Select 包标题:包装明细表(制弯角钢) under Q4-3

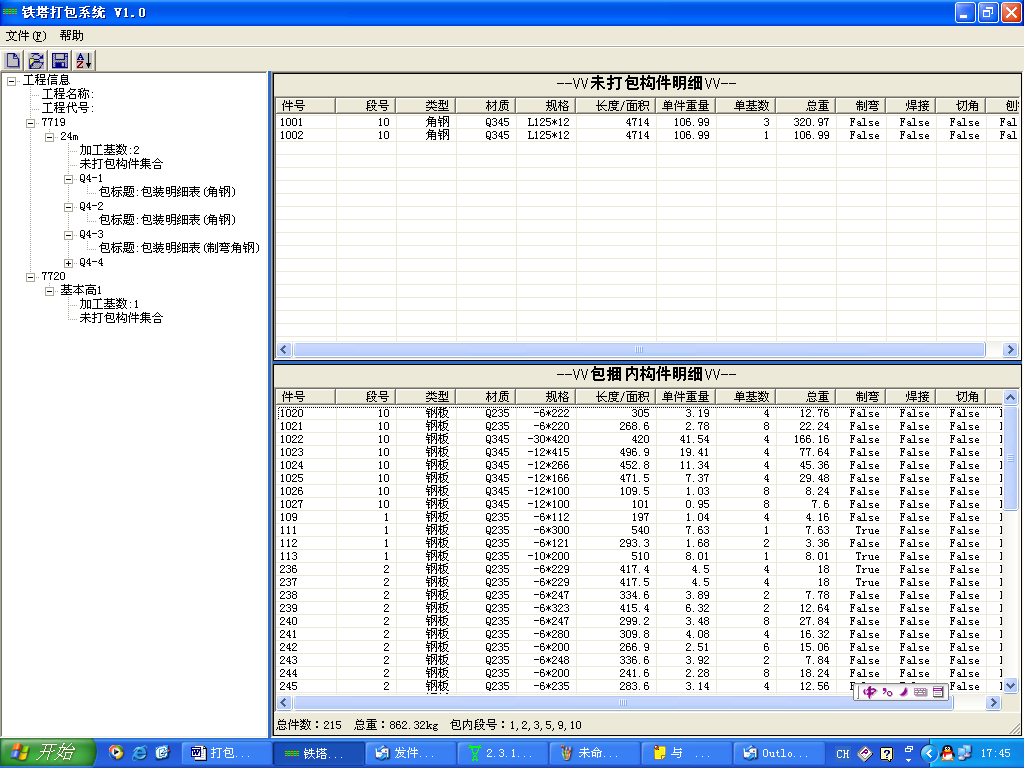(180, 248)
